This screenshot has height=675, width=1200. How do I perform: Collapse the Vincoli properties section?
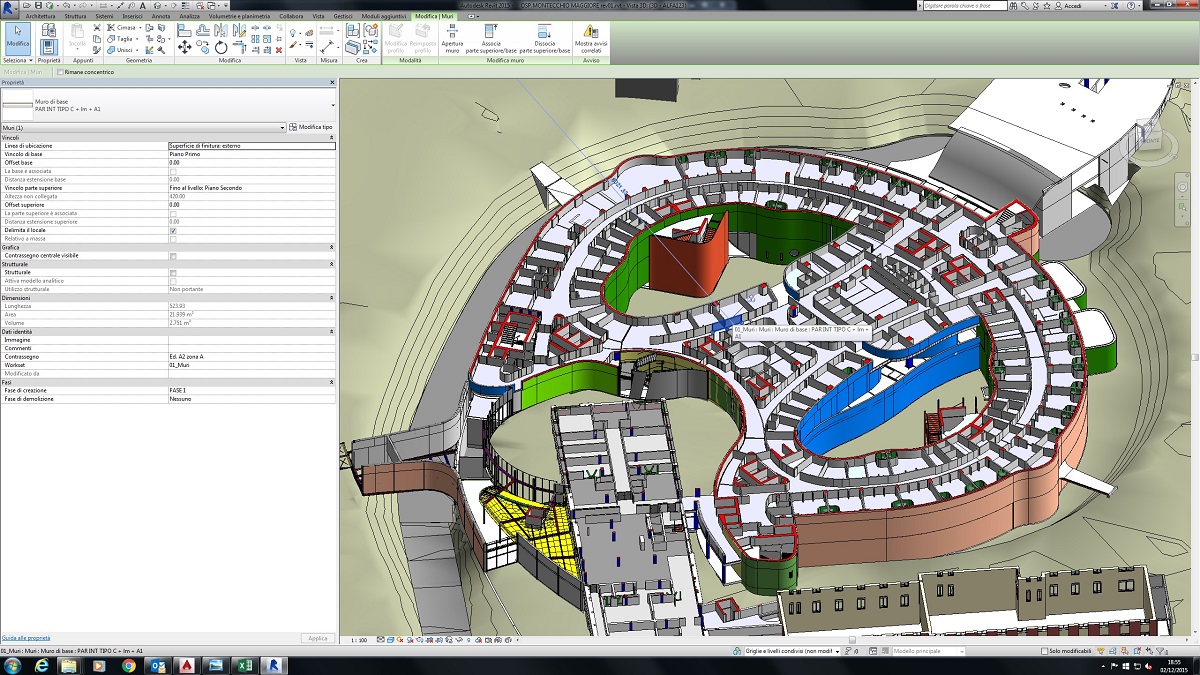[x=331, y=137]
